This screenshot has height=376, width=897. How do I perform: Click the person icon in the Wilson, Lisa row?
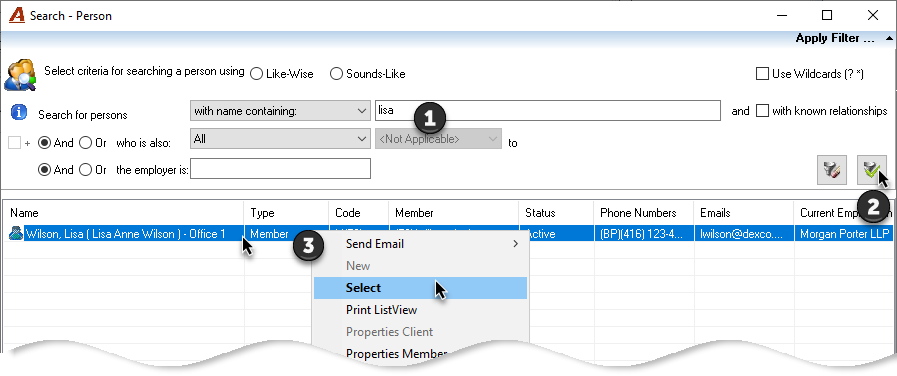(16, 233)
